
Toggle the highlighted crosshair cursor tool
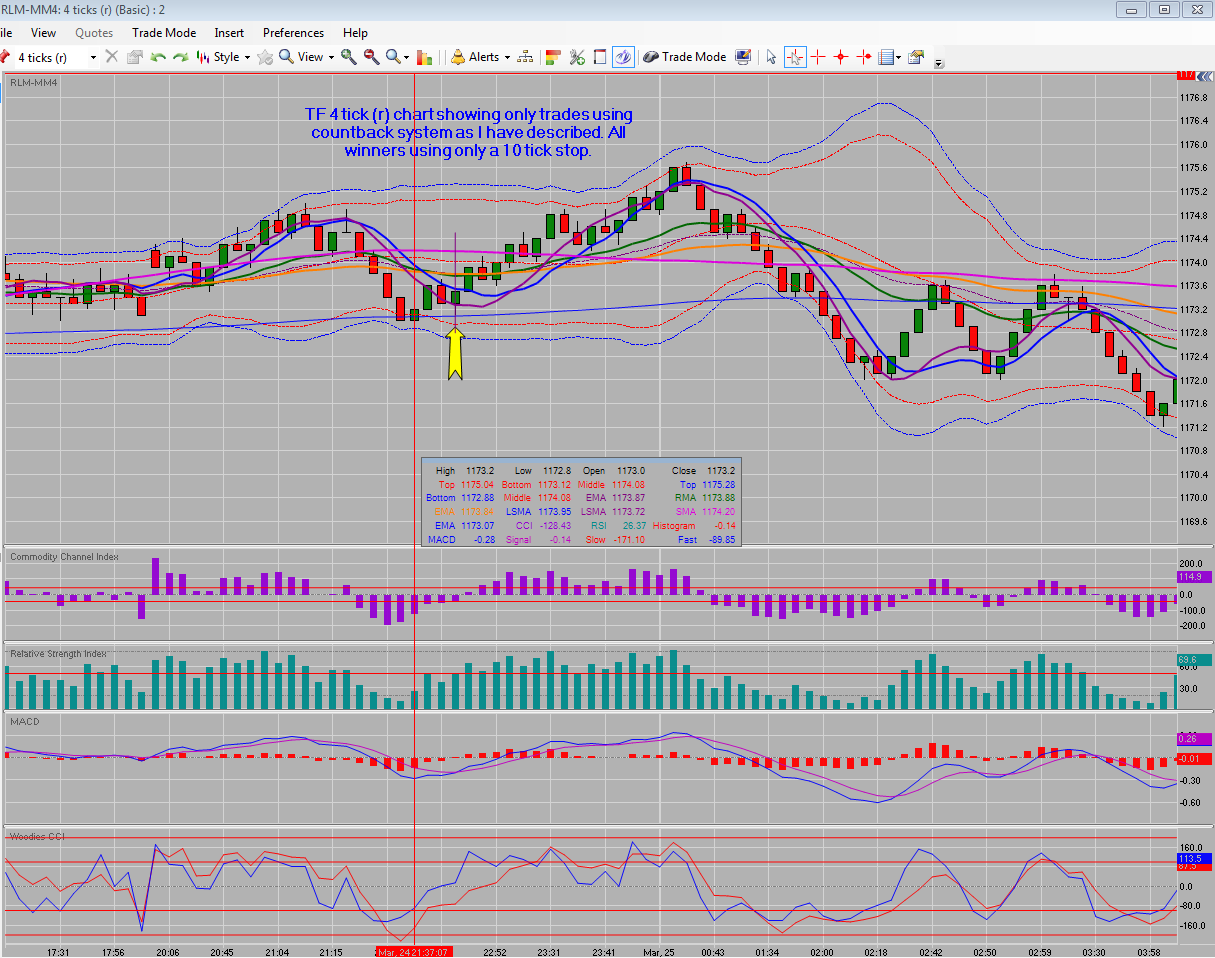[795, 57]
